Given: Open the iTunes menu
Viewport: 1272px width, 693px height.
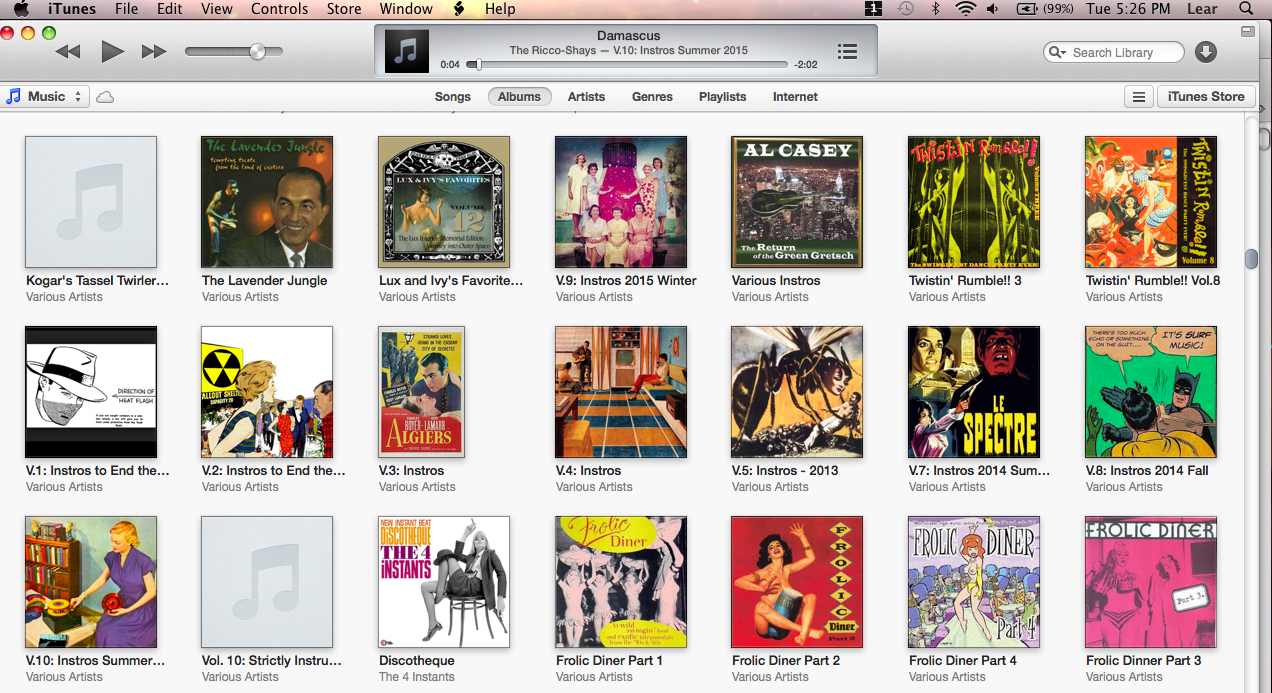Looking at the screenshot, I should tap(72, 9).
